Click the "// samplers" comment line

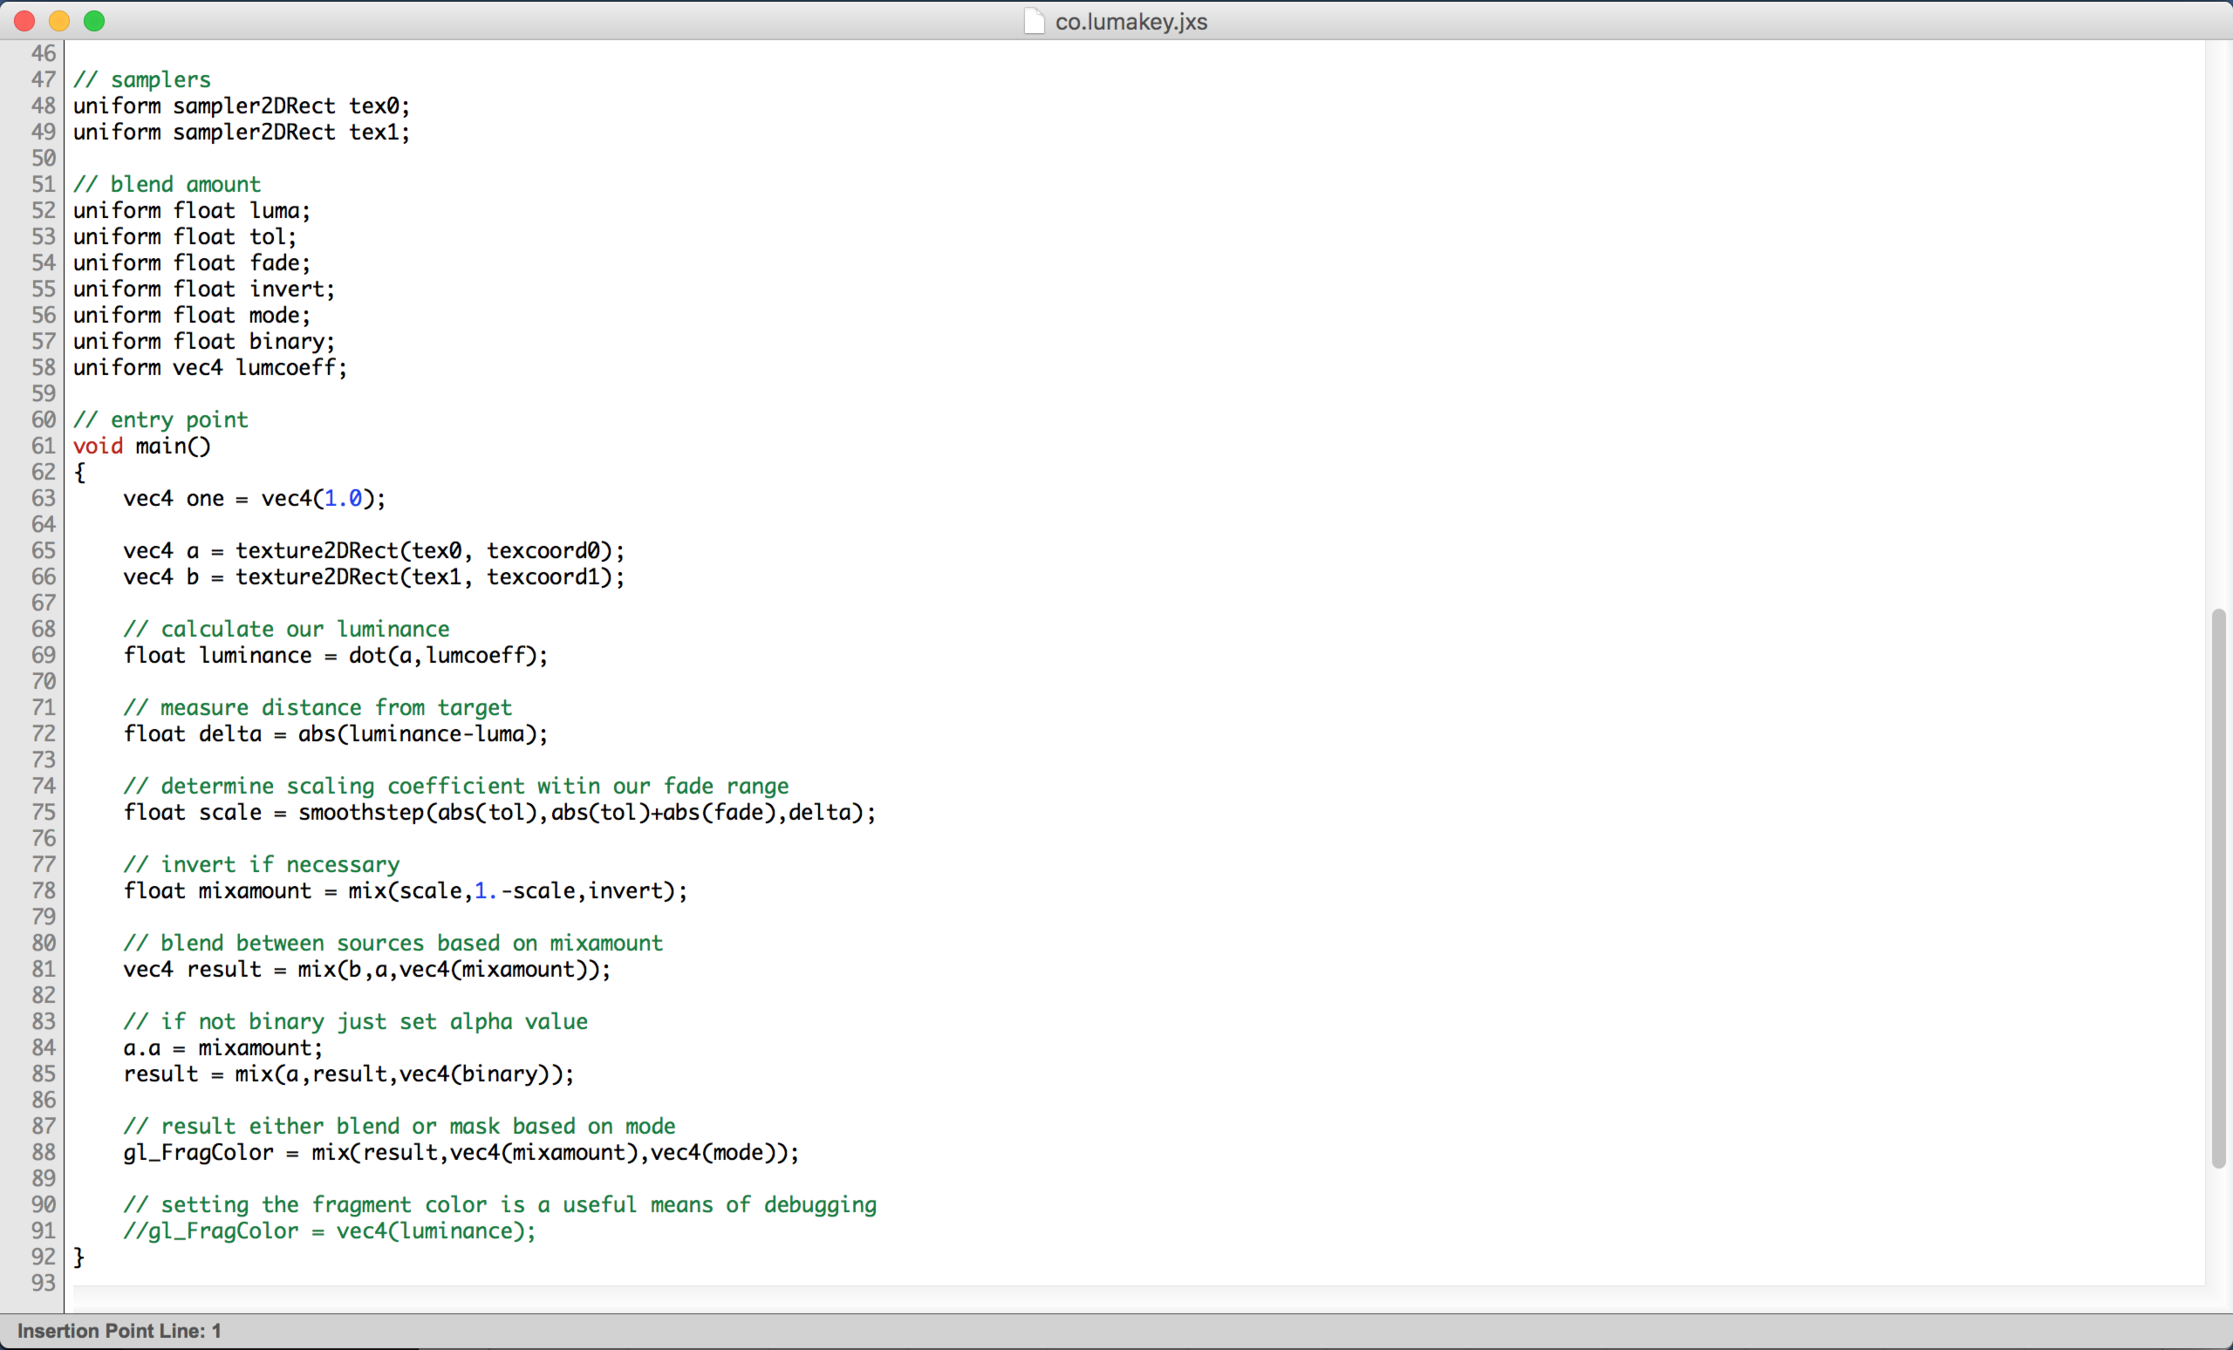142,80
